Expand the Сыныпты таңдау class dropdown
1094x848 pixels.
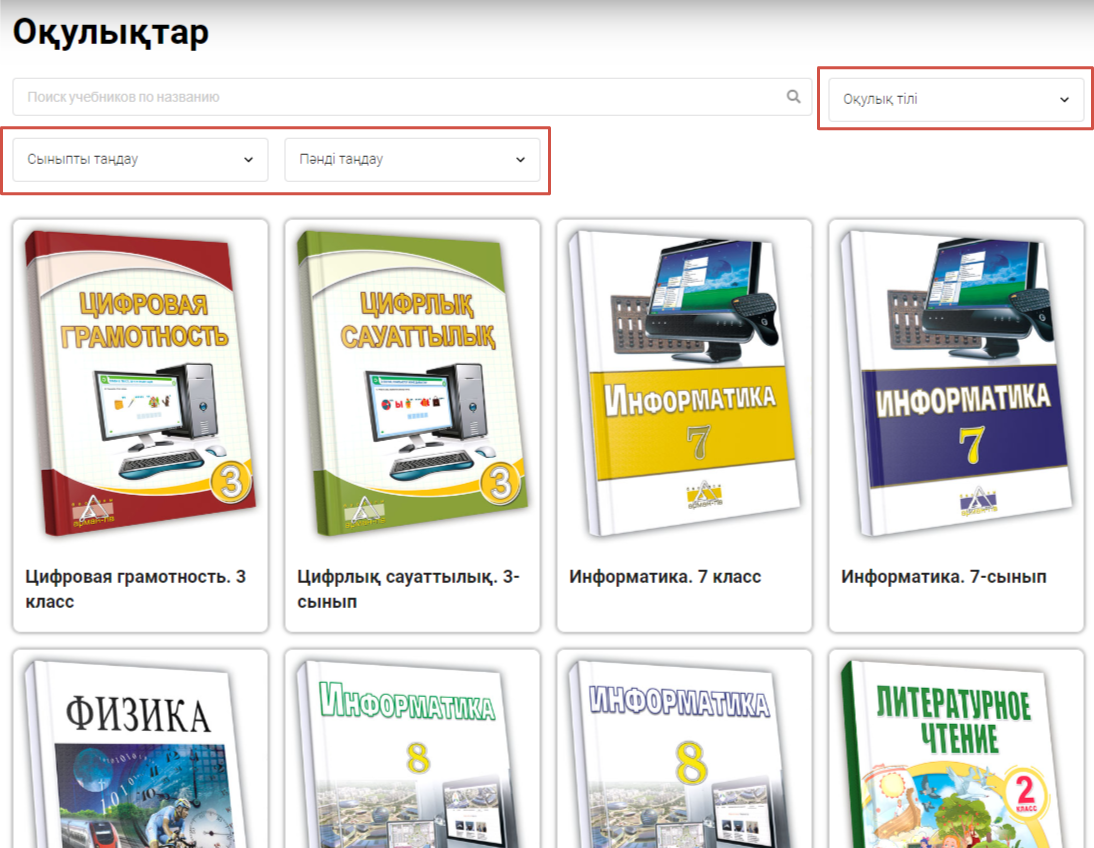(140, 159)
